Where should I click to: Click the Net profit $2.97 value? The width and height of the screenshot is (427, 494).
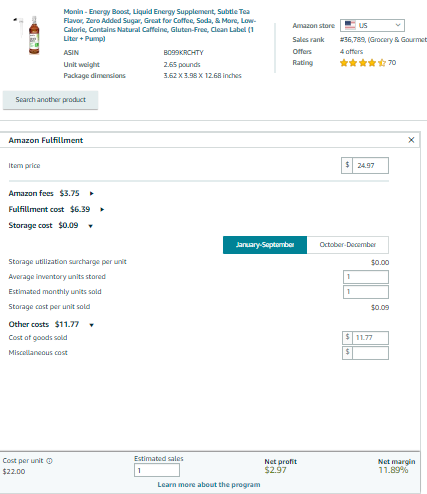(275, 470)
